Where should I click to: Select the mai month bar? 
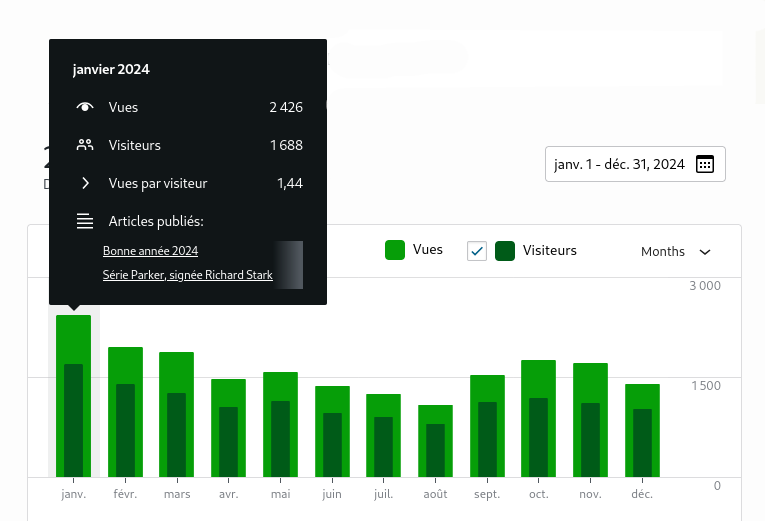(281, 424)
